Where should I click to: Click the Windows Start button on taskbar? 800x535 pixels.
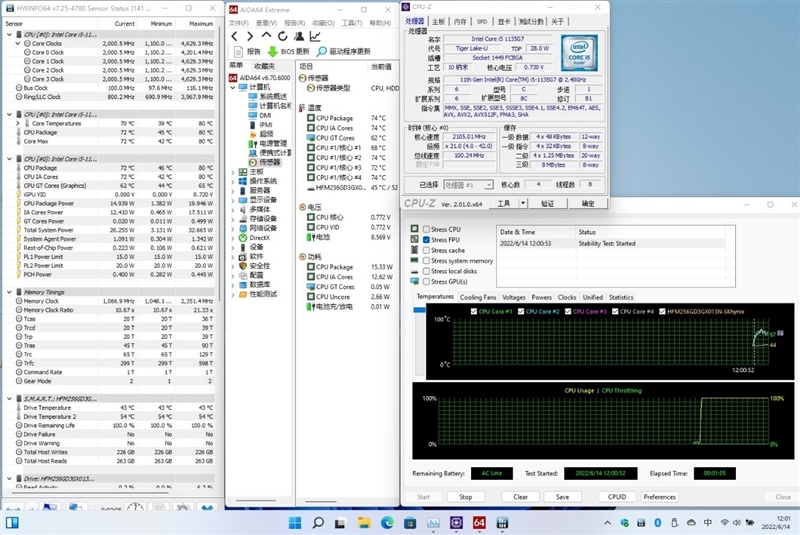[x=294, y=522]
